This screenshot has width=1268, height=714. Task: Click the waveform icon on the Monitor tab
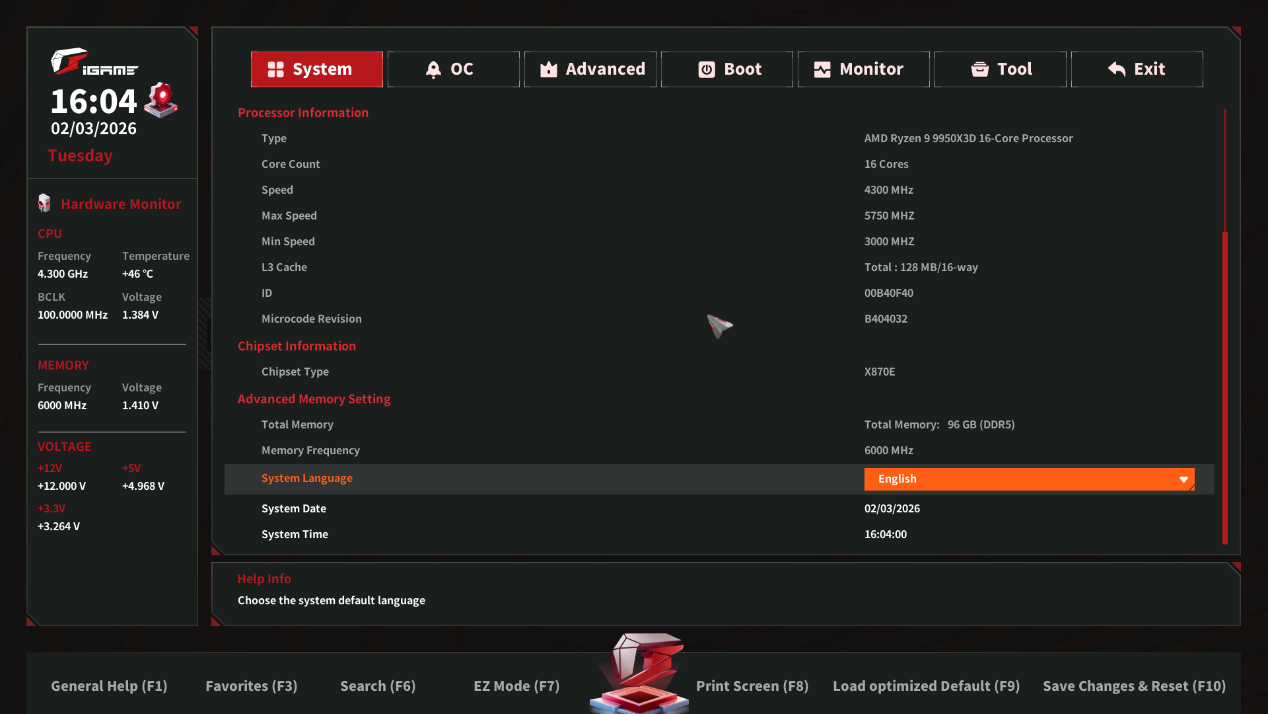click(822, 69)
